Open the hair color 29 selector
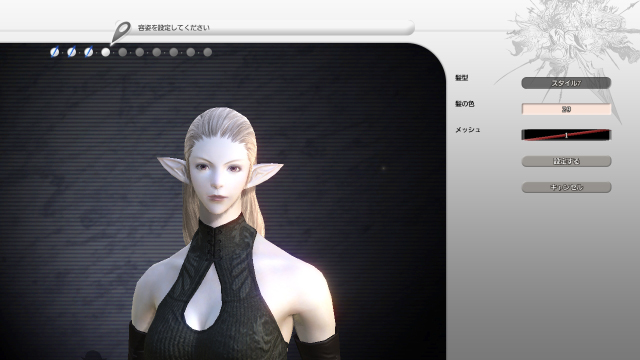The height and width of the screenshot is (360, 640). click(x=566, y=109)
